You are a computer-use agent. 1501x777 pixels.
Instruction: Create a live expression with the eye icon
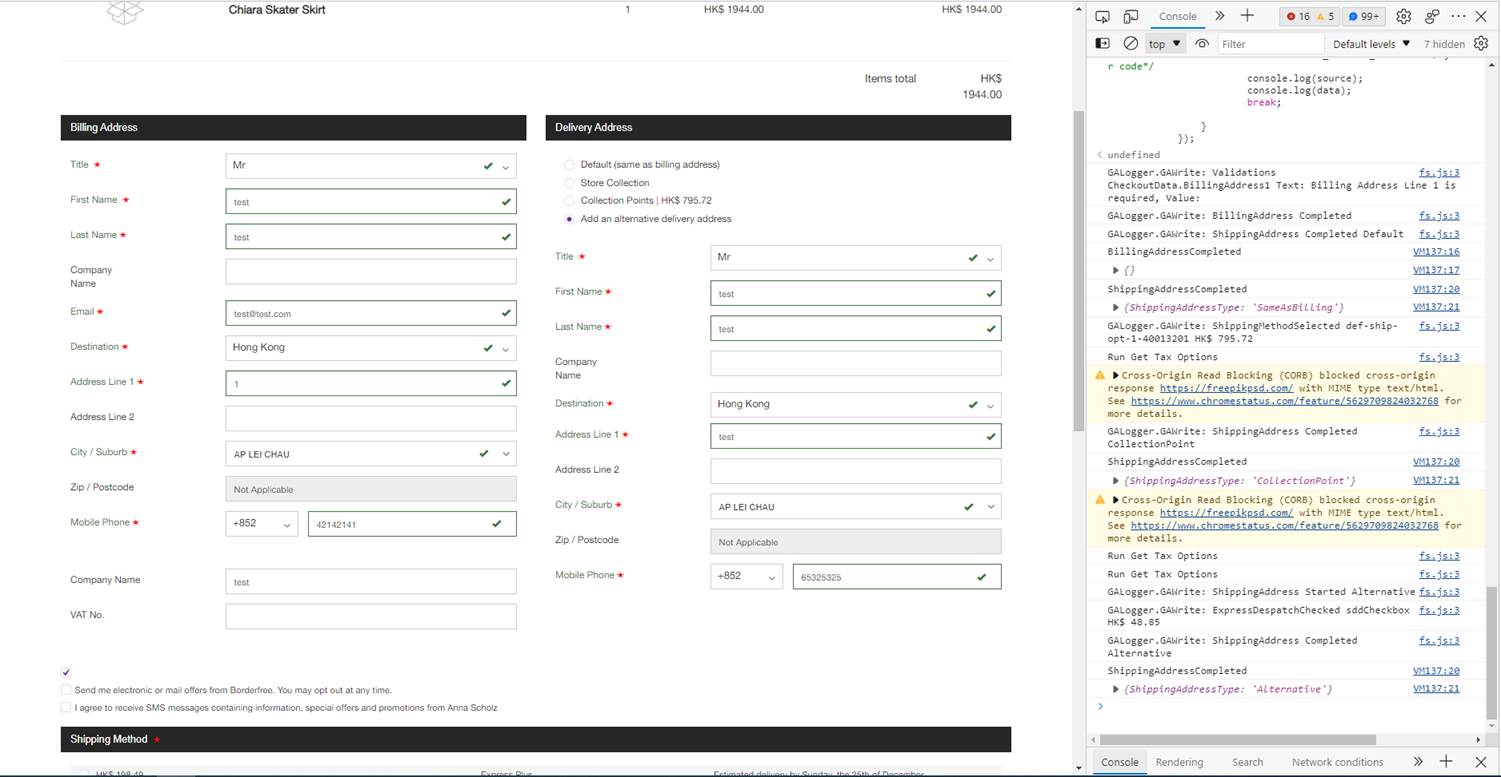[x=1202, y=44]
